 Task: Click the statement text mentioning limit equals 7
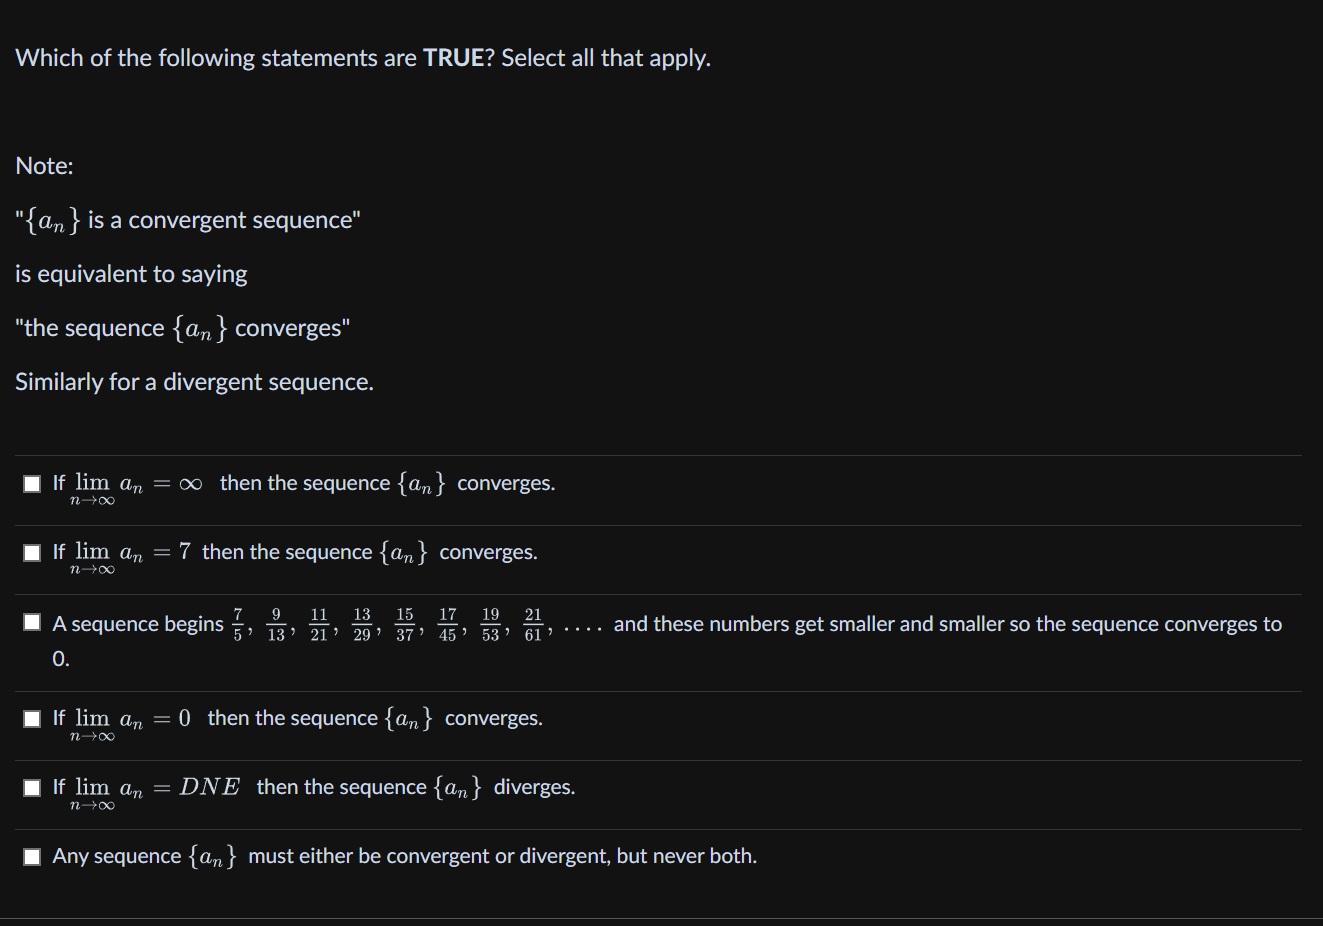(x=295, y=553)
